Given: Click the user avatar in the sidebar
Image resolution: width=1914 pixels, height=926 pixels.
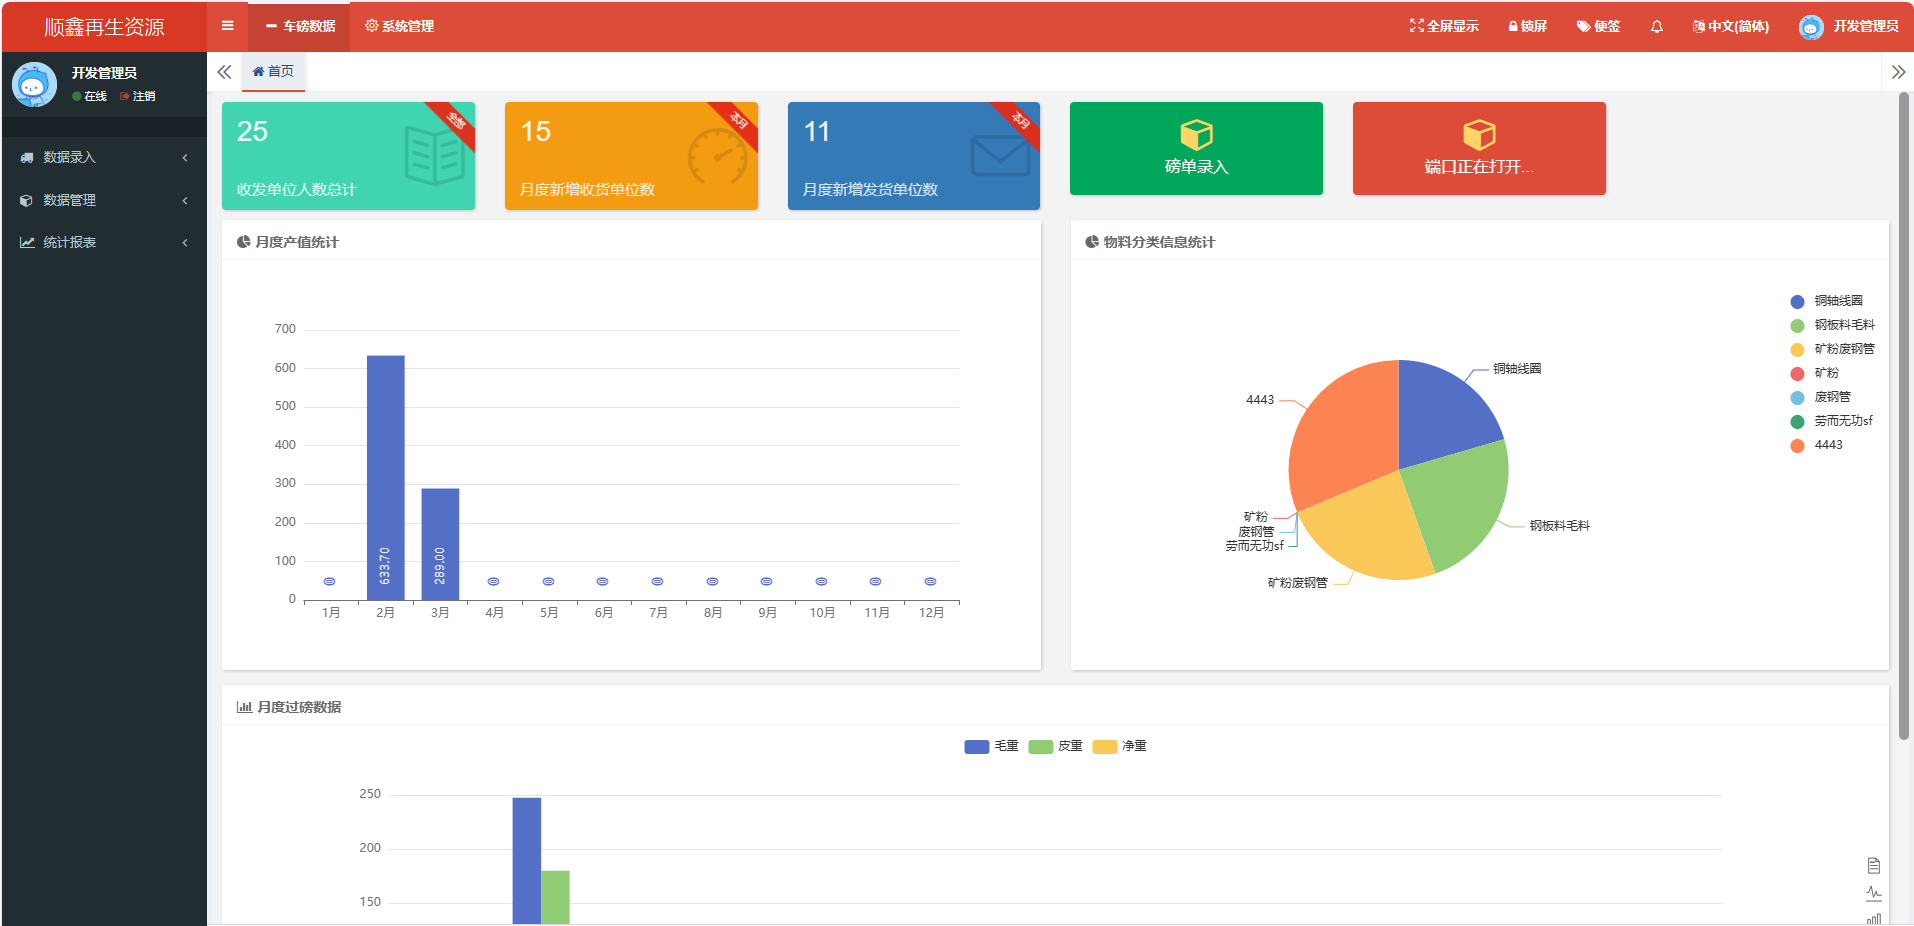Looking at the screenshot, I should [34, 85].
